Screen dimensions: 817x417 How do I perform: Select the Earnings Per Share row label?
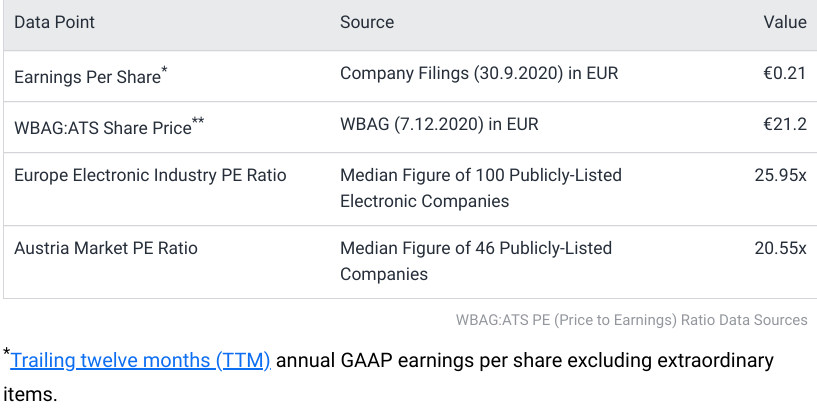pyautogui.click(x=86, y=75)
